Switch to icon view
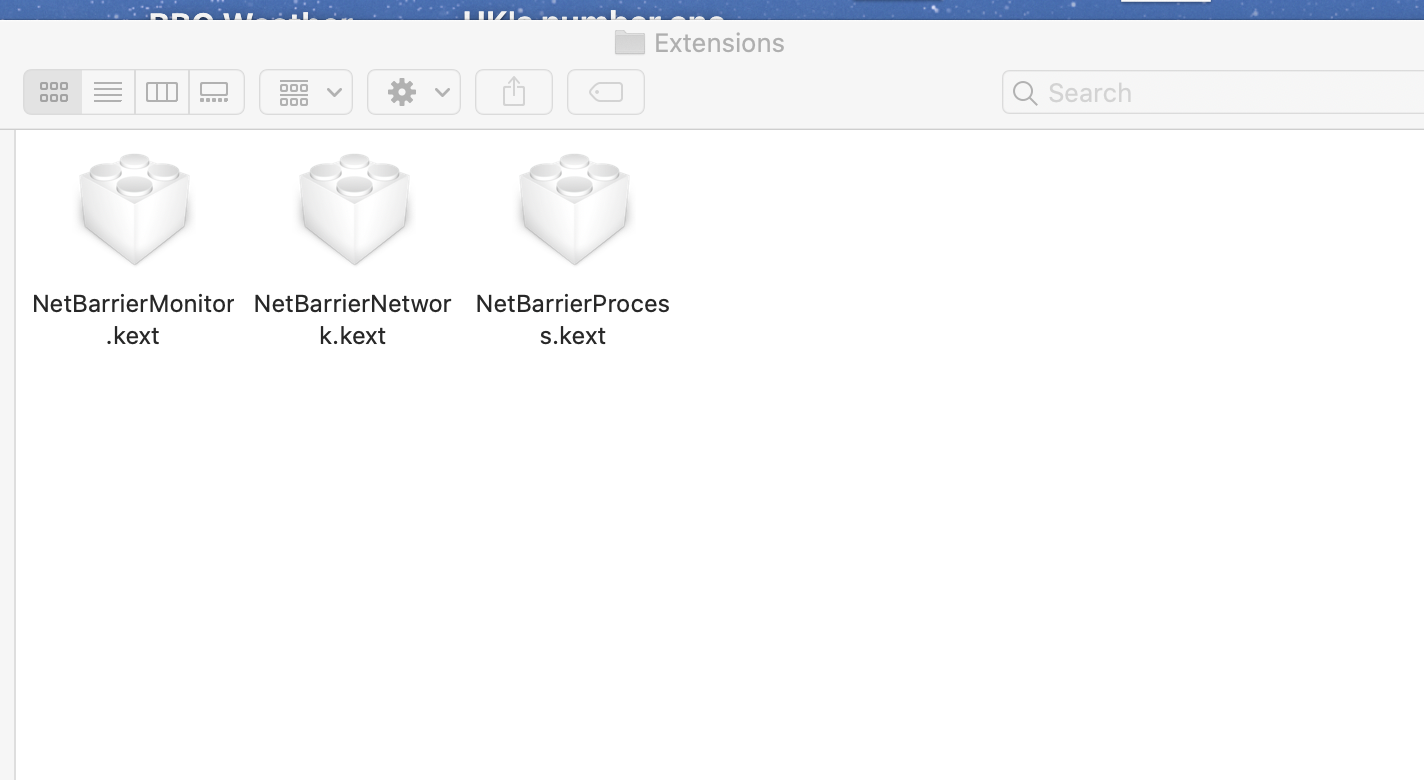The image size is (1424, 780). 53,92
